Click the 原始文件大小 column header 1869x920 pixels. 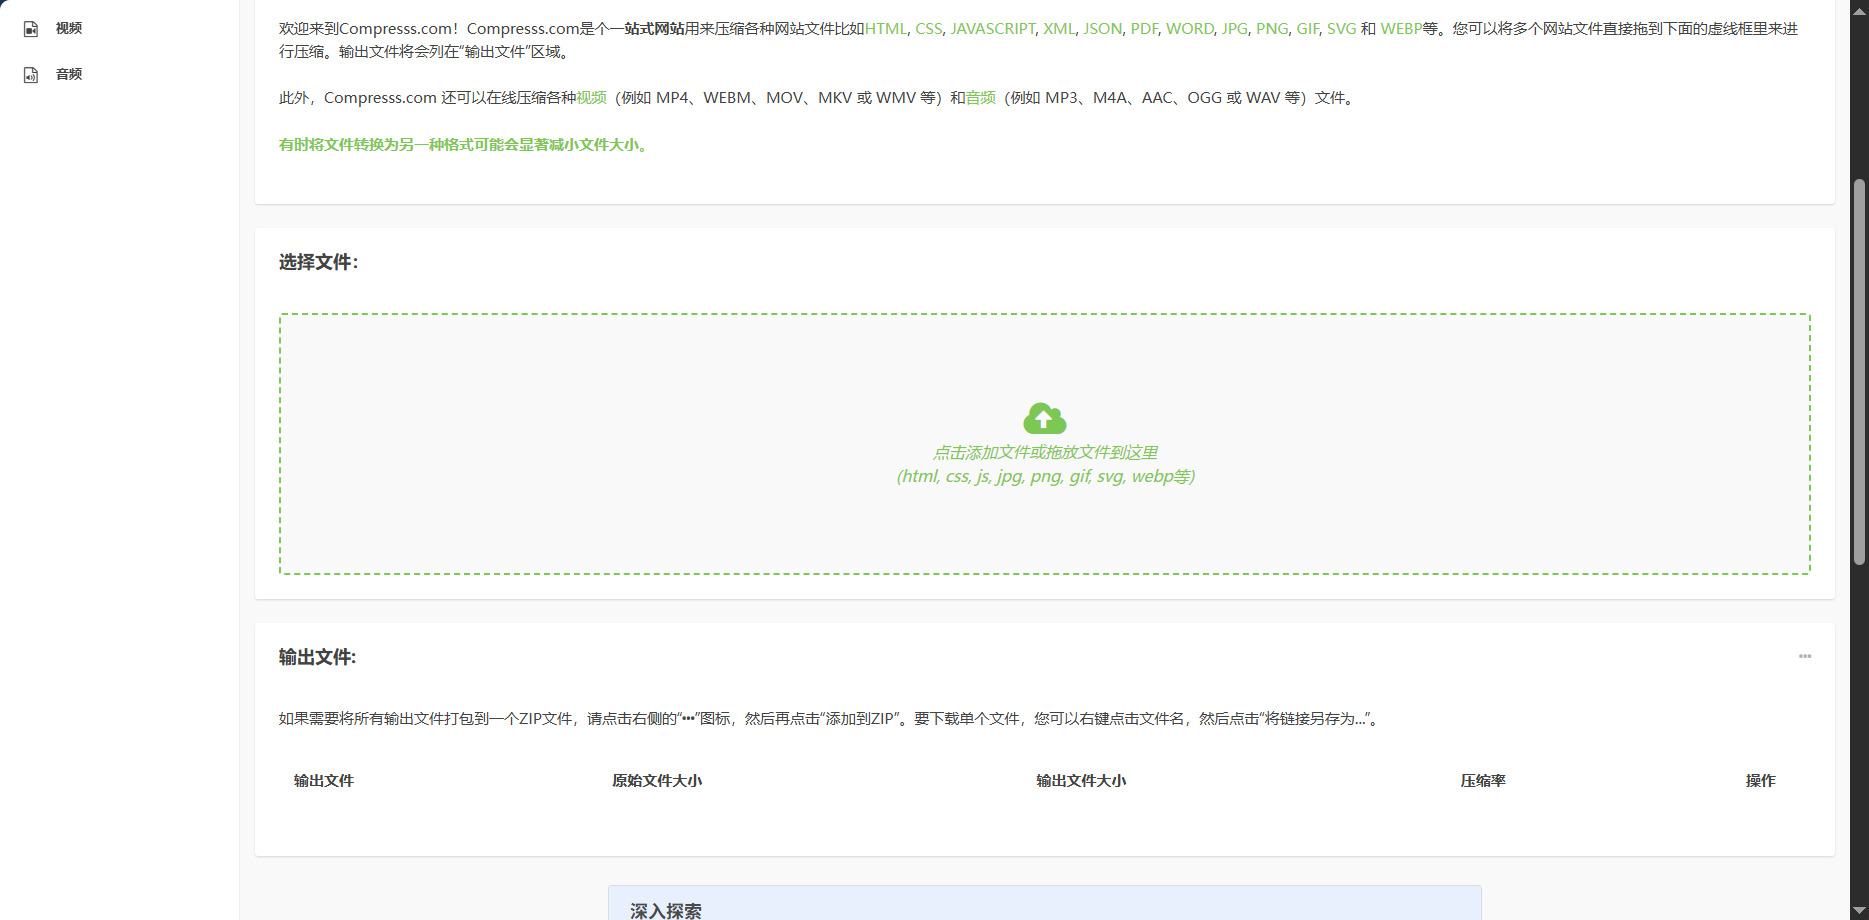coord(657,781)
